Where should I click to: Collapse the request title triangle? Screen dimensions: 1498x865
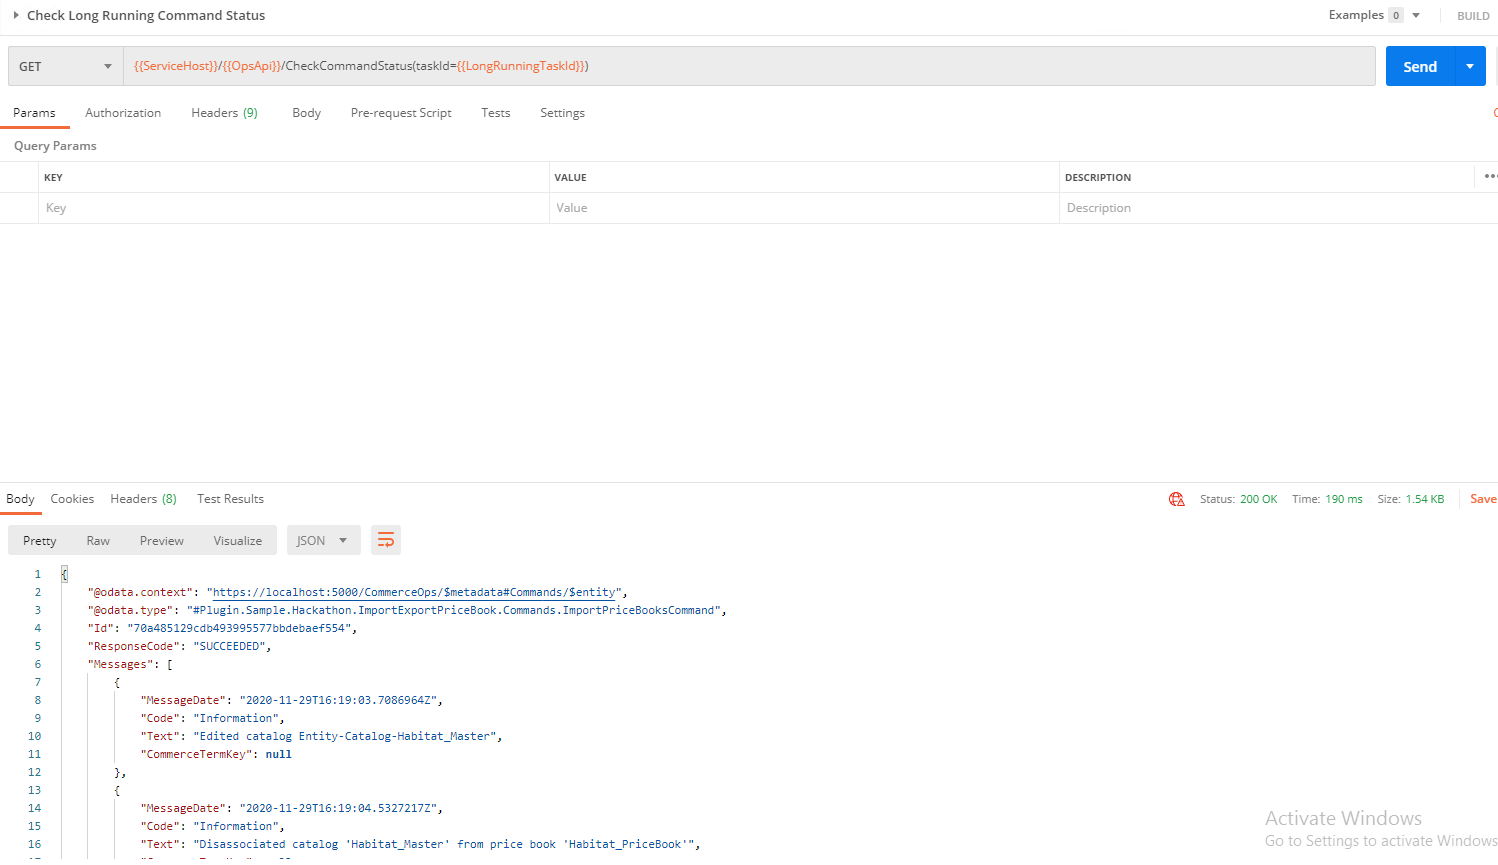(x=16, y=15)
